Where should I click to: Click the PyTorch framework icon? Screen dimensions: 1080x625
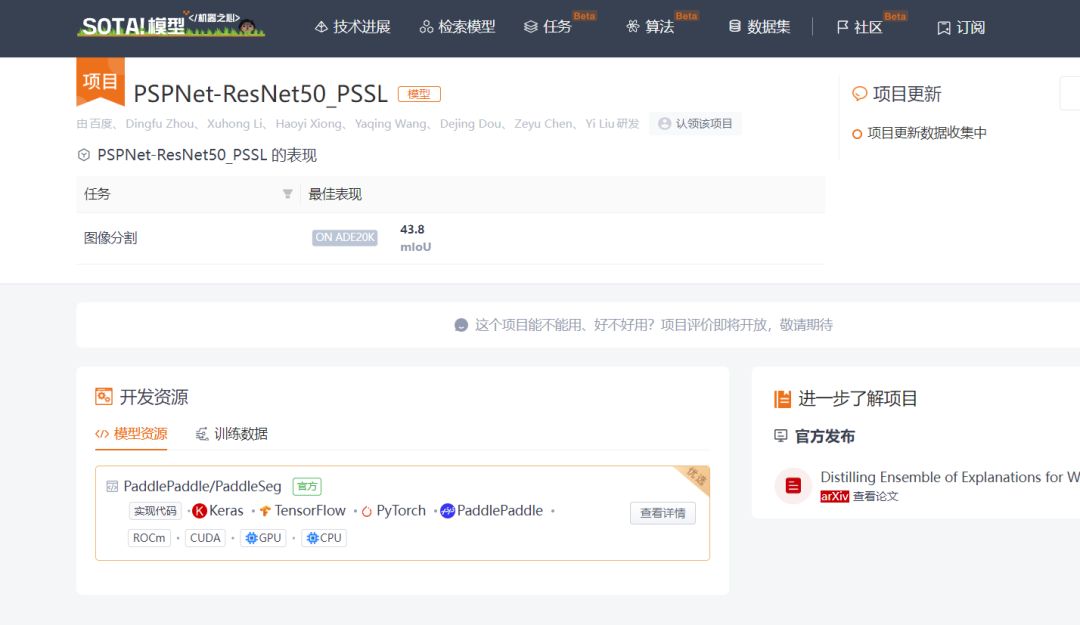(x=367, y=511)
